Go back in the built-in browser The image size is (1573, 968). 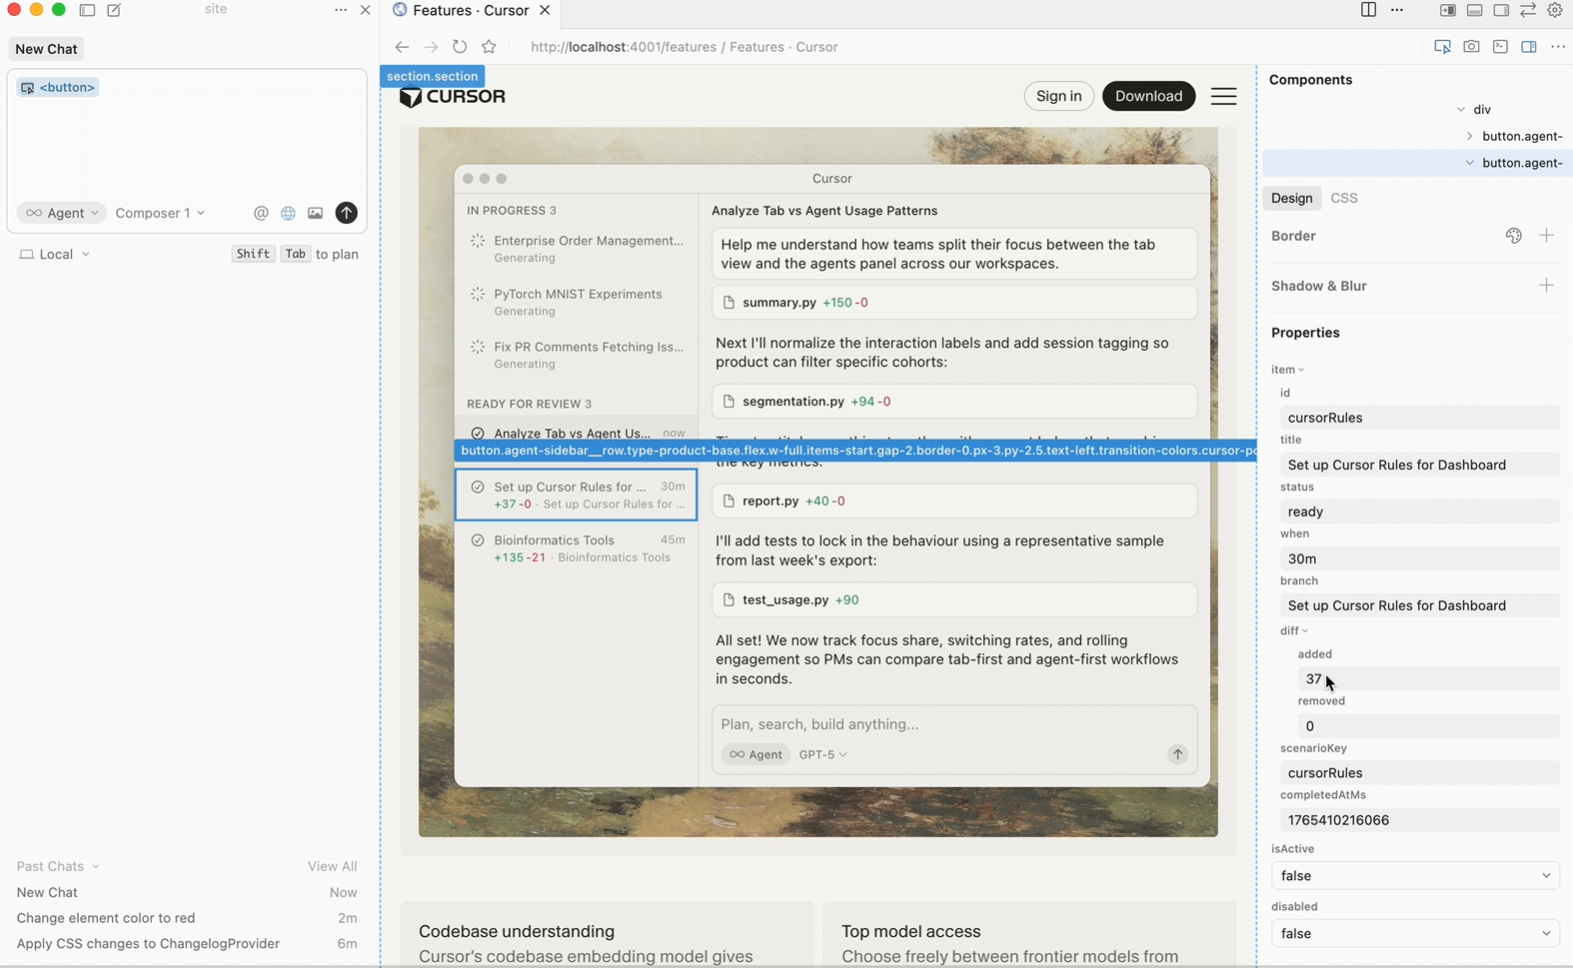click(402, 47)
